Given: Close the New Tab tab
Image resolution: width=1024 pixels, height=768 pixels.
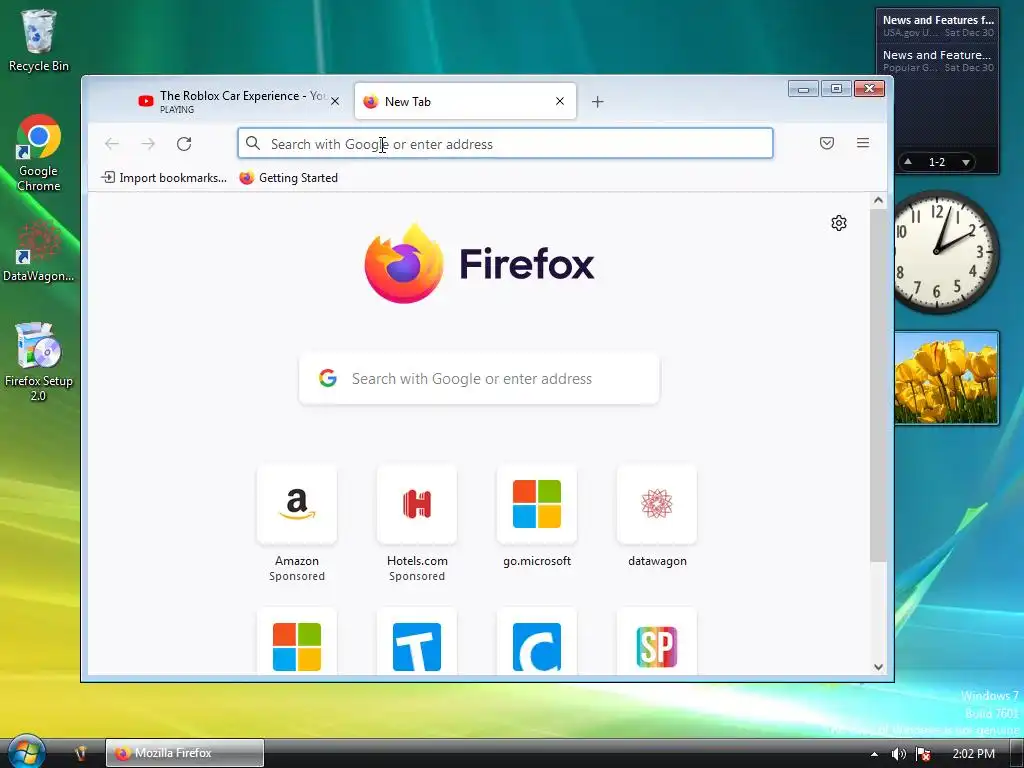Looking at the screenshot, I should (x=560, y=101).
